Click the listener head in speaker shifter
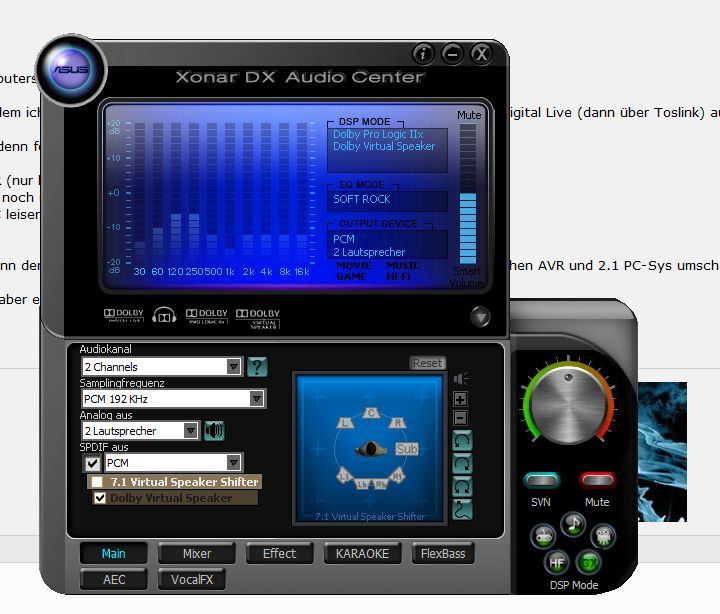The width and height of the screenshot is (720, 614). pos(371,449)
